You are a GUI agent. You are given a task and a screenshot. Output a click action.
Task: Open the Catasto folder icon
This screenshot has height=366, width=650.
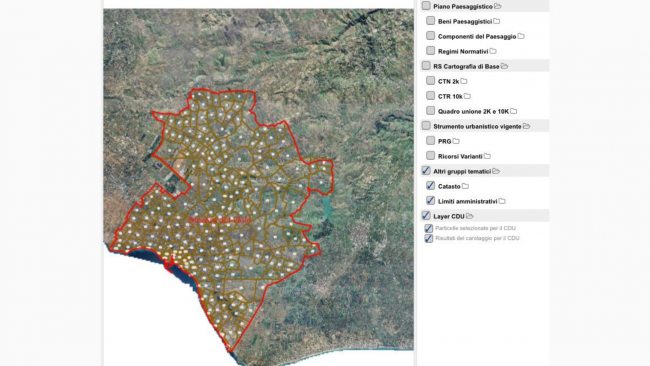[466, 186]
